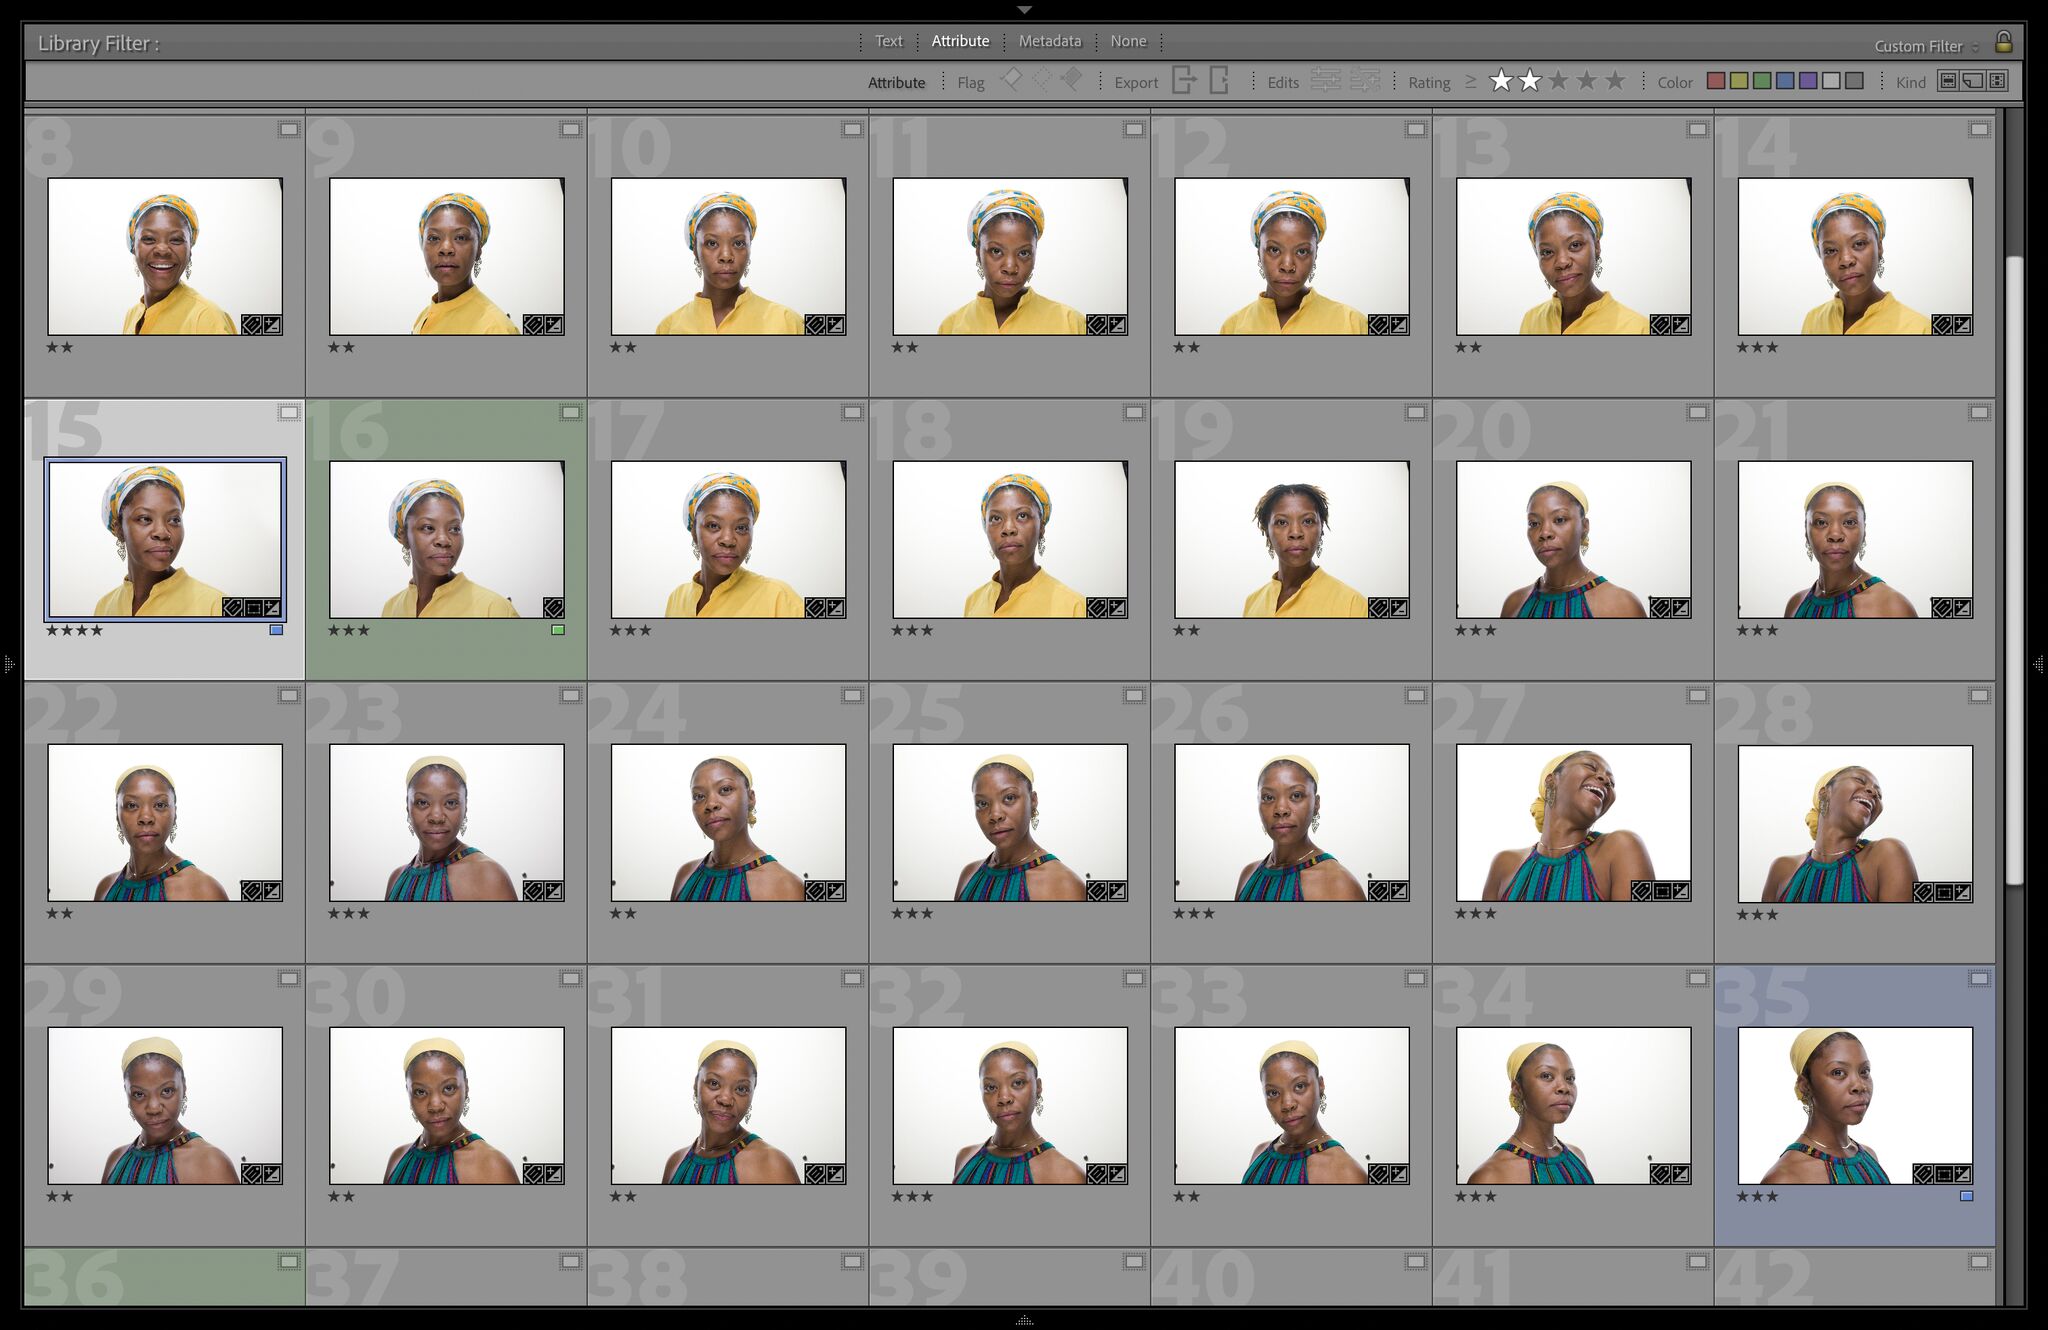
Task: Switch to the Metadata filter tab
Action: [1049, 41]
